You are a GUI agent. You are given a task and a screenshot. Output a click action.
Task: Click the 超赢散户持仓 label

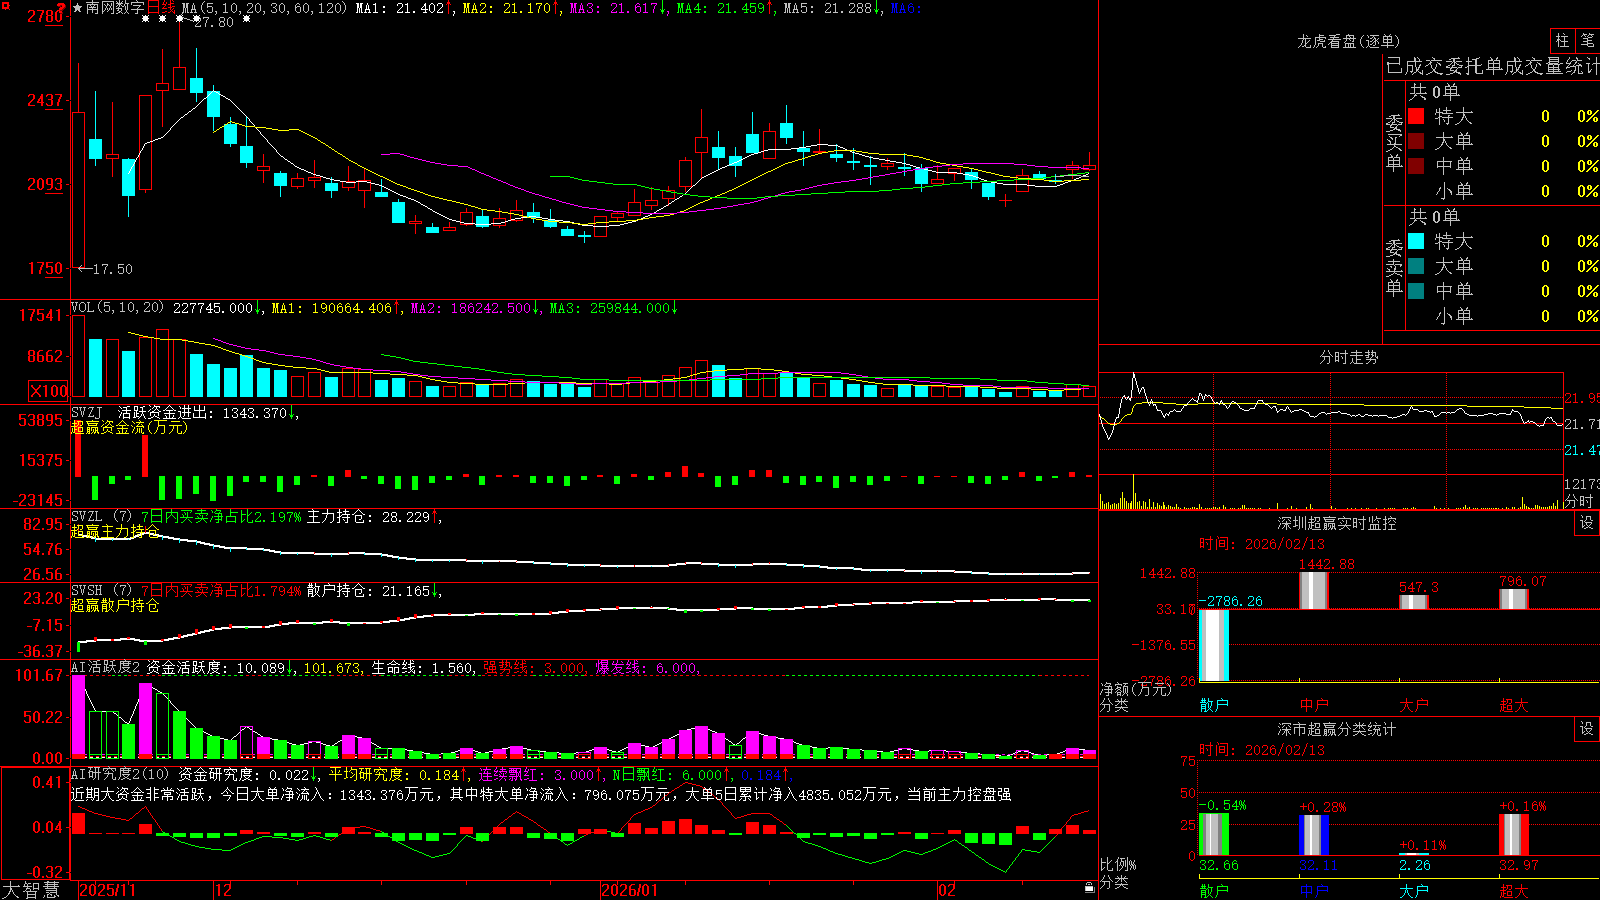pos(115,605)
